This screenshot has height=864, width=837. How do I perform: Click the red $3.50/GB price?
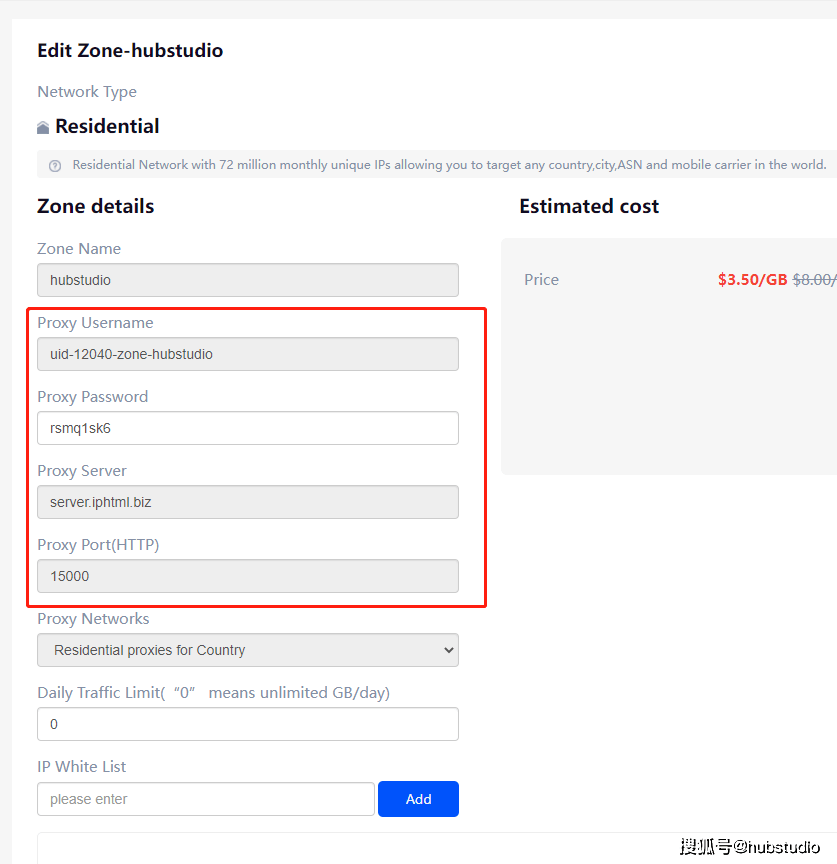(752, 280)
